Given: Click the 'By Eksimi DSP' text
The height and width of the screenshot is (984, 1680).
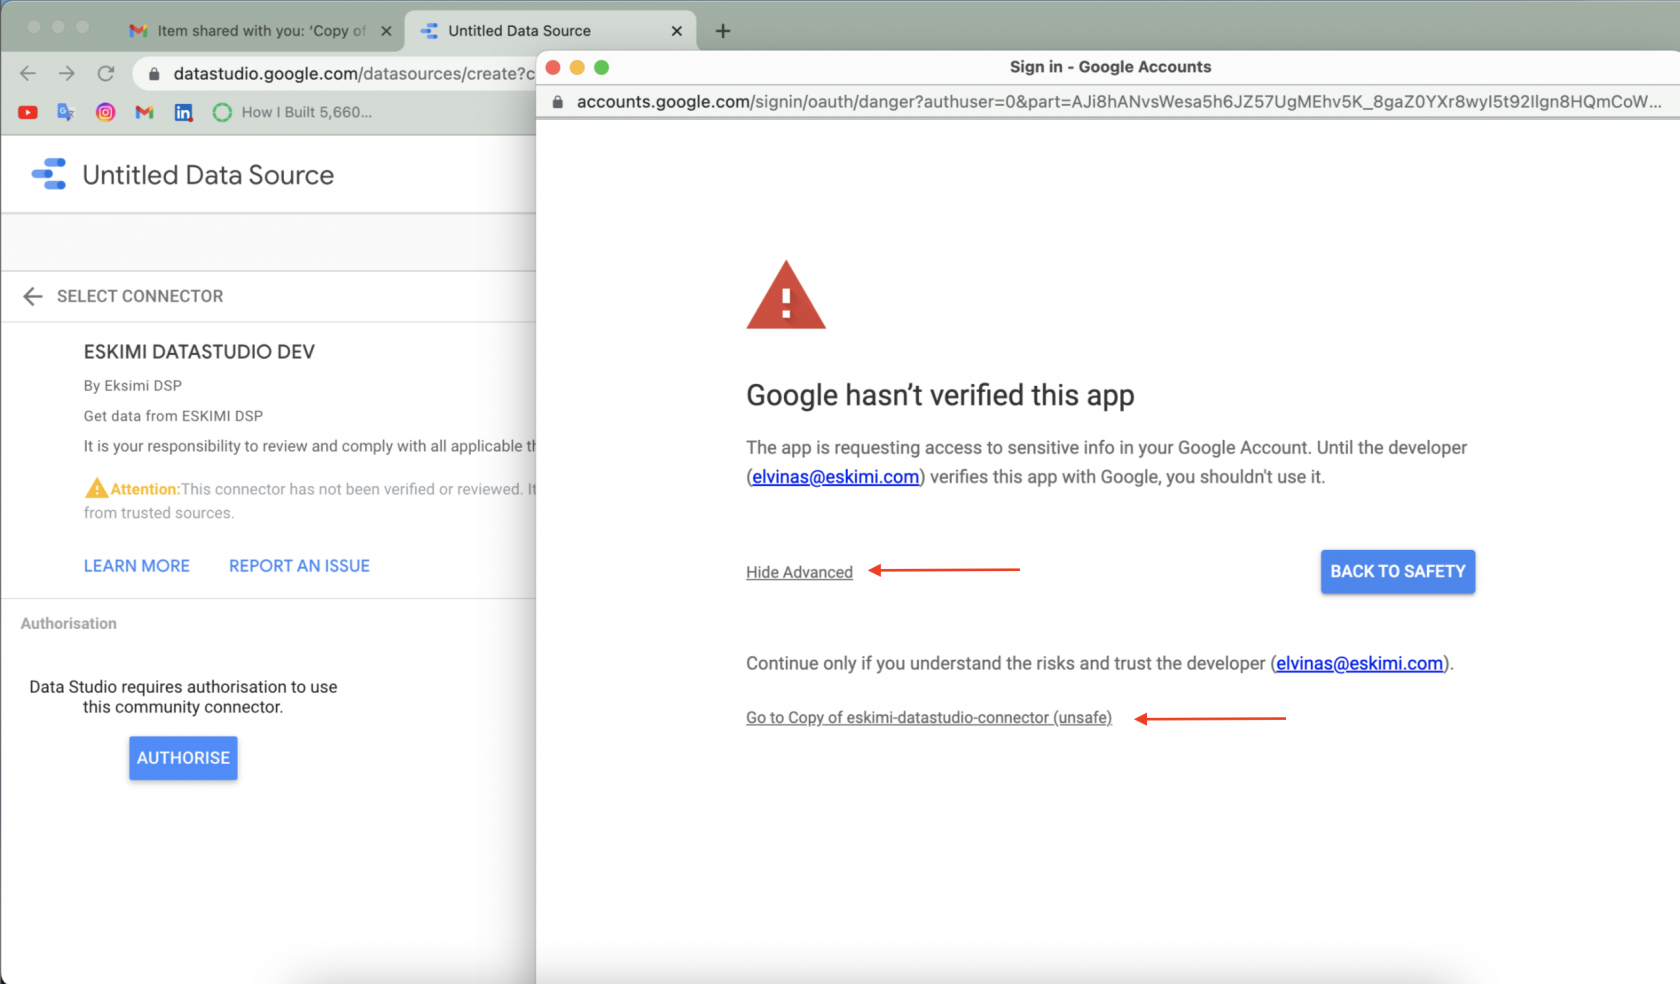Looking at the screenshot, I should coord(133,385).
